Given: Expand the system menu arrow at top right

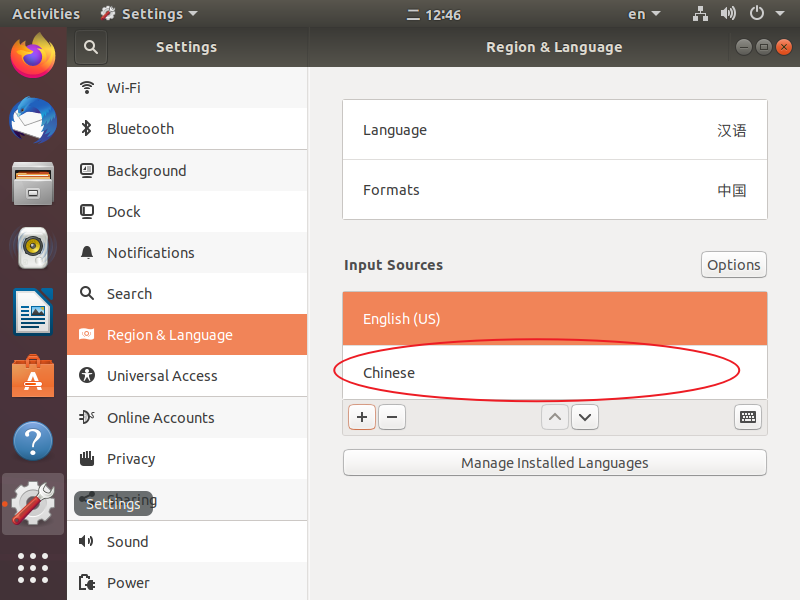Looking at the screenshot, I should point(780,14).
